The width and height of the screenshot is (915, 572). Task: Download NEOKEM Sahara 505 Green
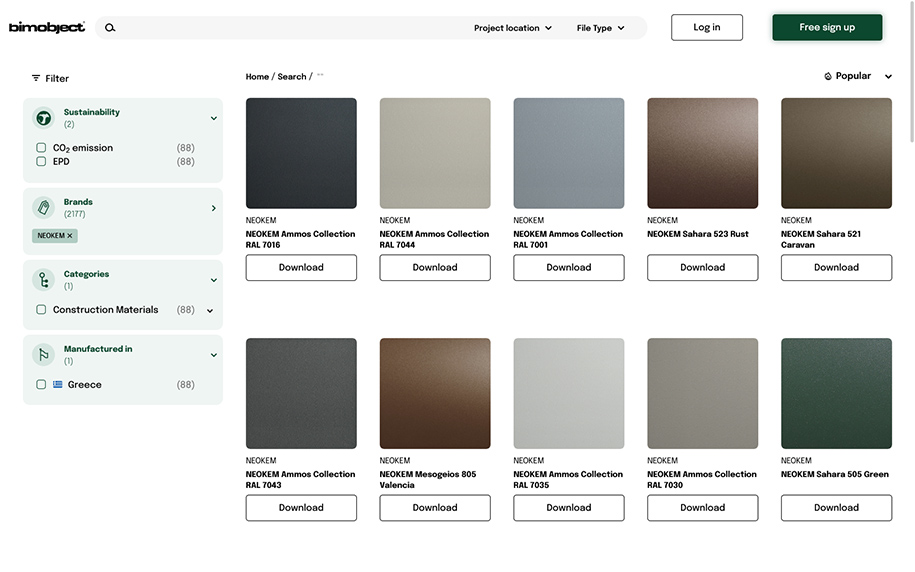click(836, 508)
